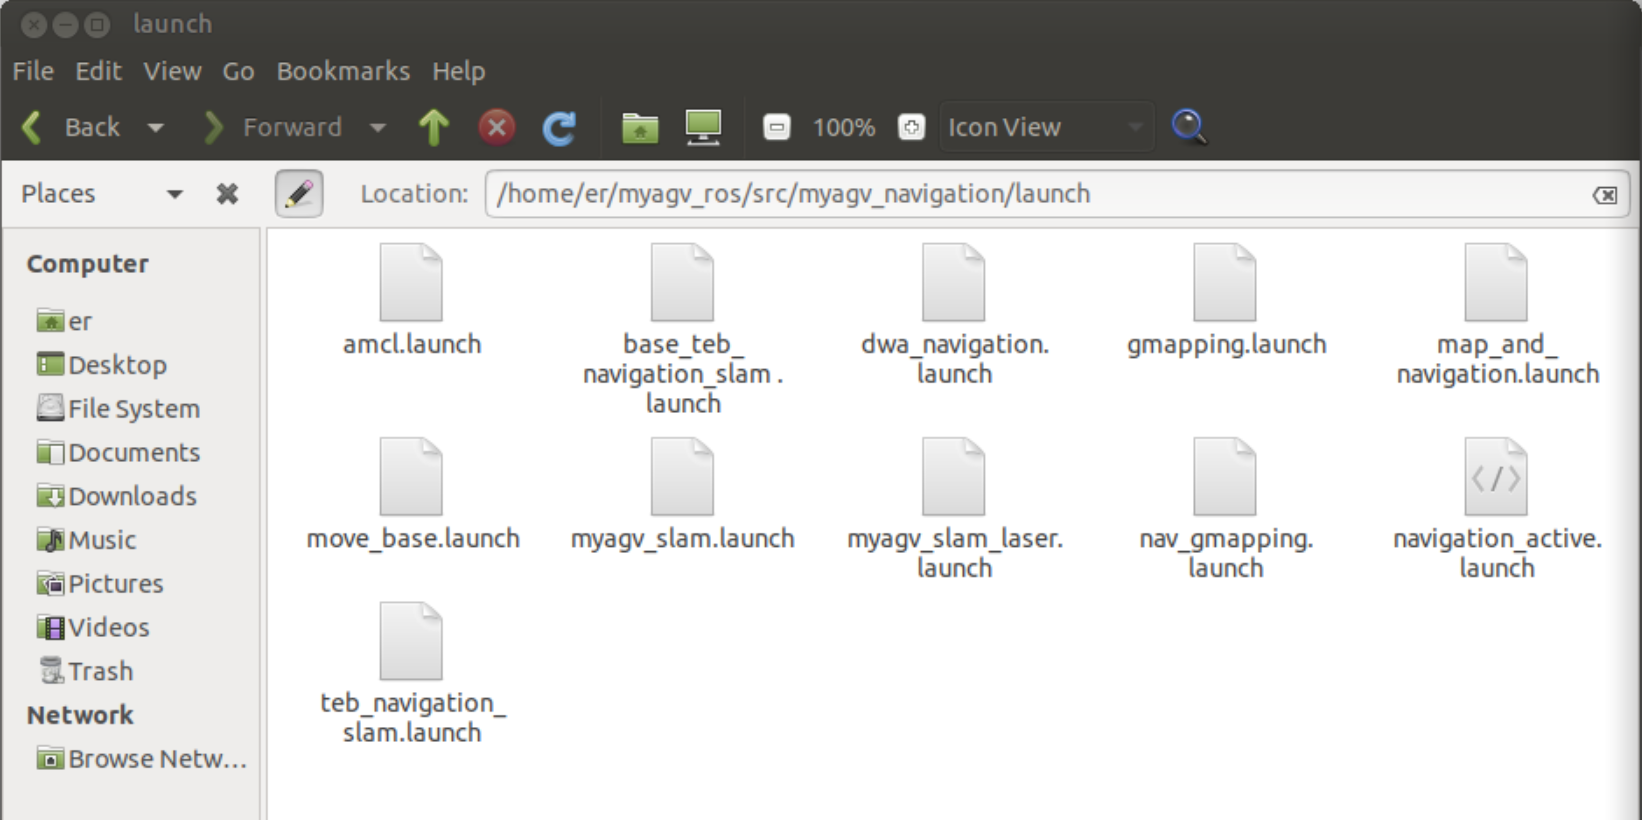Screen dimensions: 1642x820
Task: Open the Bookmarks menu
Action: [343, 71]
